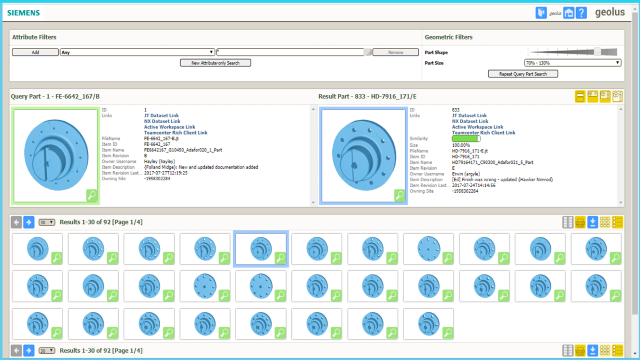Click the grey previous page arrow
This screenshot has width=640, height=360.
click(x=16, y=222)
